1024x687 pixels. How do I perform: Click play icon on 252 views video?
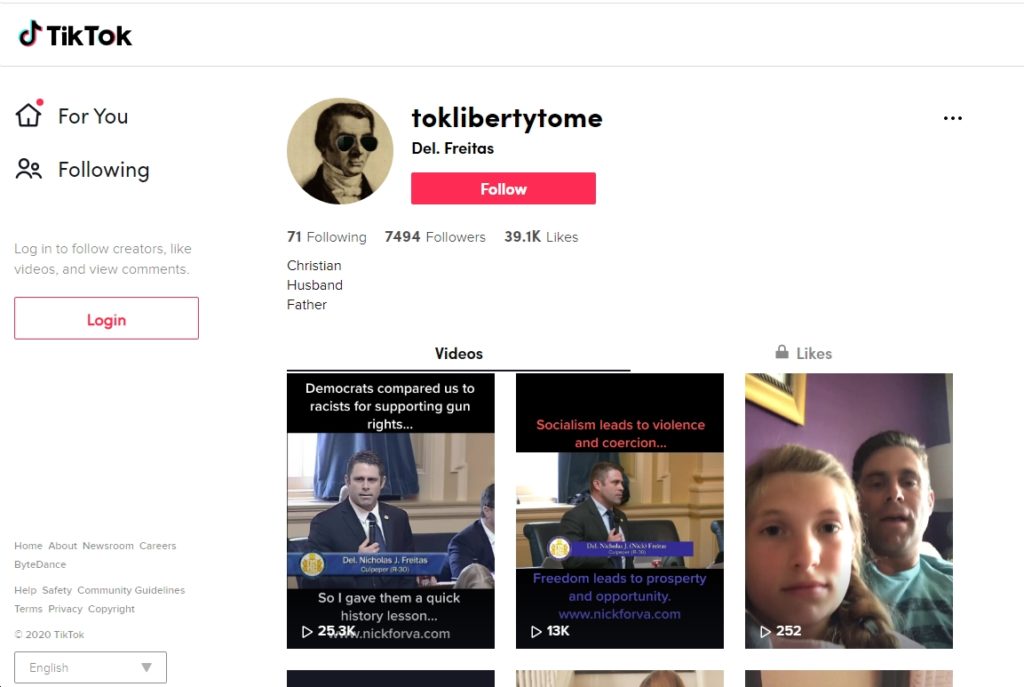pos(765,631)
